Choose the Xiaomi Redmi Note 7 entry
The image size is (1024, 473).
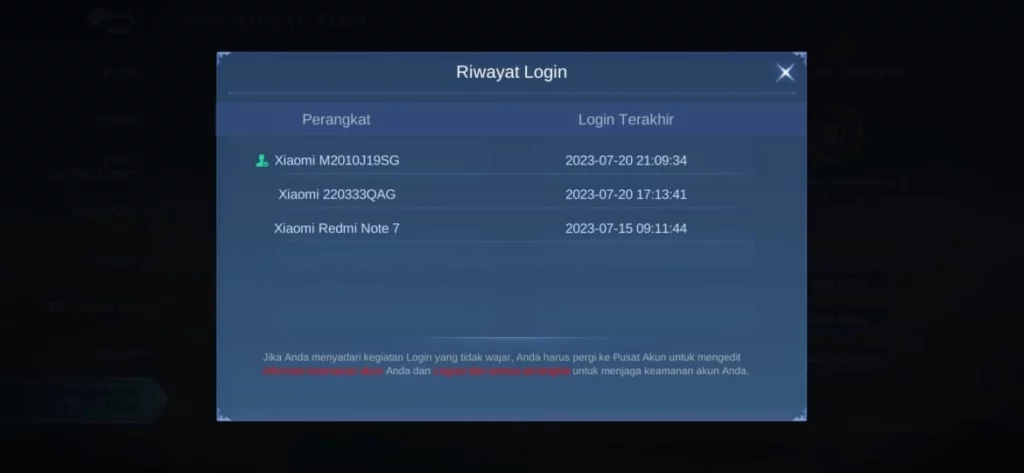point(336,229)
